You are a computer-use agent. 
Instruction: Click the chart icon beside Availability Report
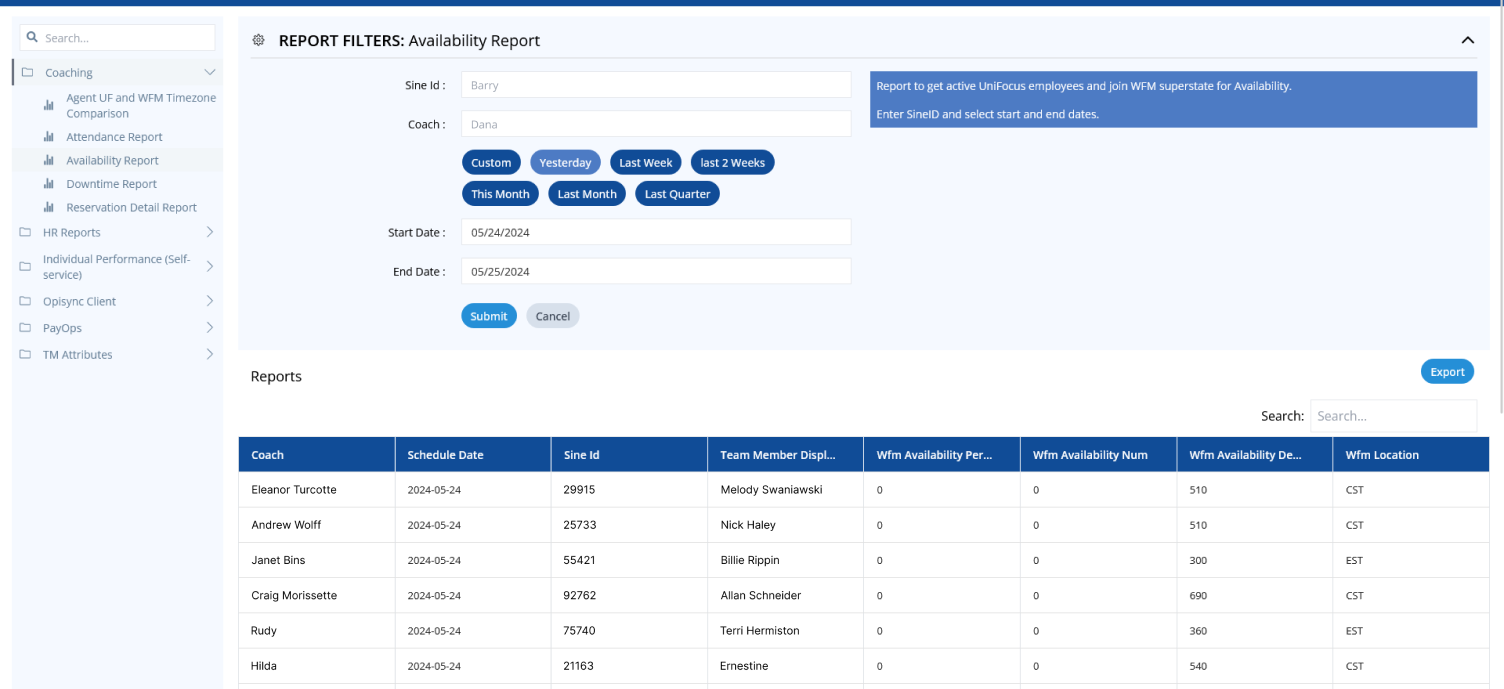point(49,160)
